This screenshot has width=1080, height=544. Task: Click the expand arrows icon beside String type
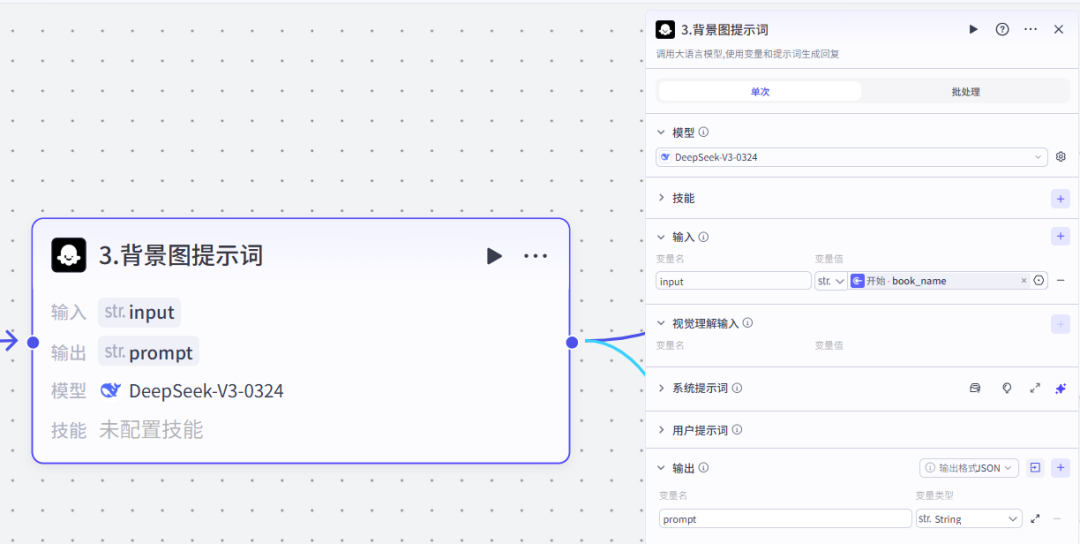tap(1035, 519)
